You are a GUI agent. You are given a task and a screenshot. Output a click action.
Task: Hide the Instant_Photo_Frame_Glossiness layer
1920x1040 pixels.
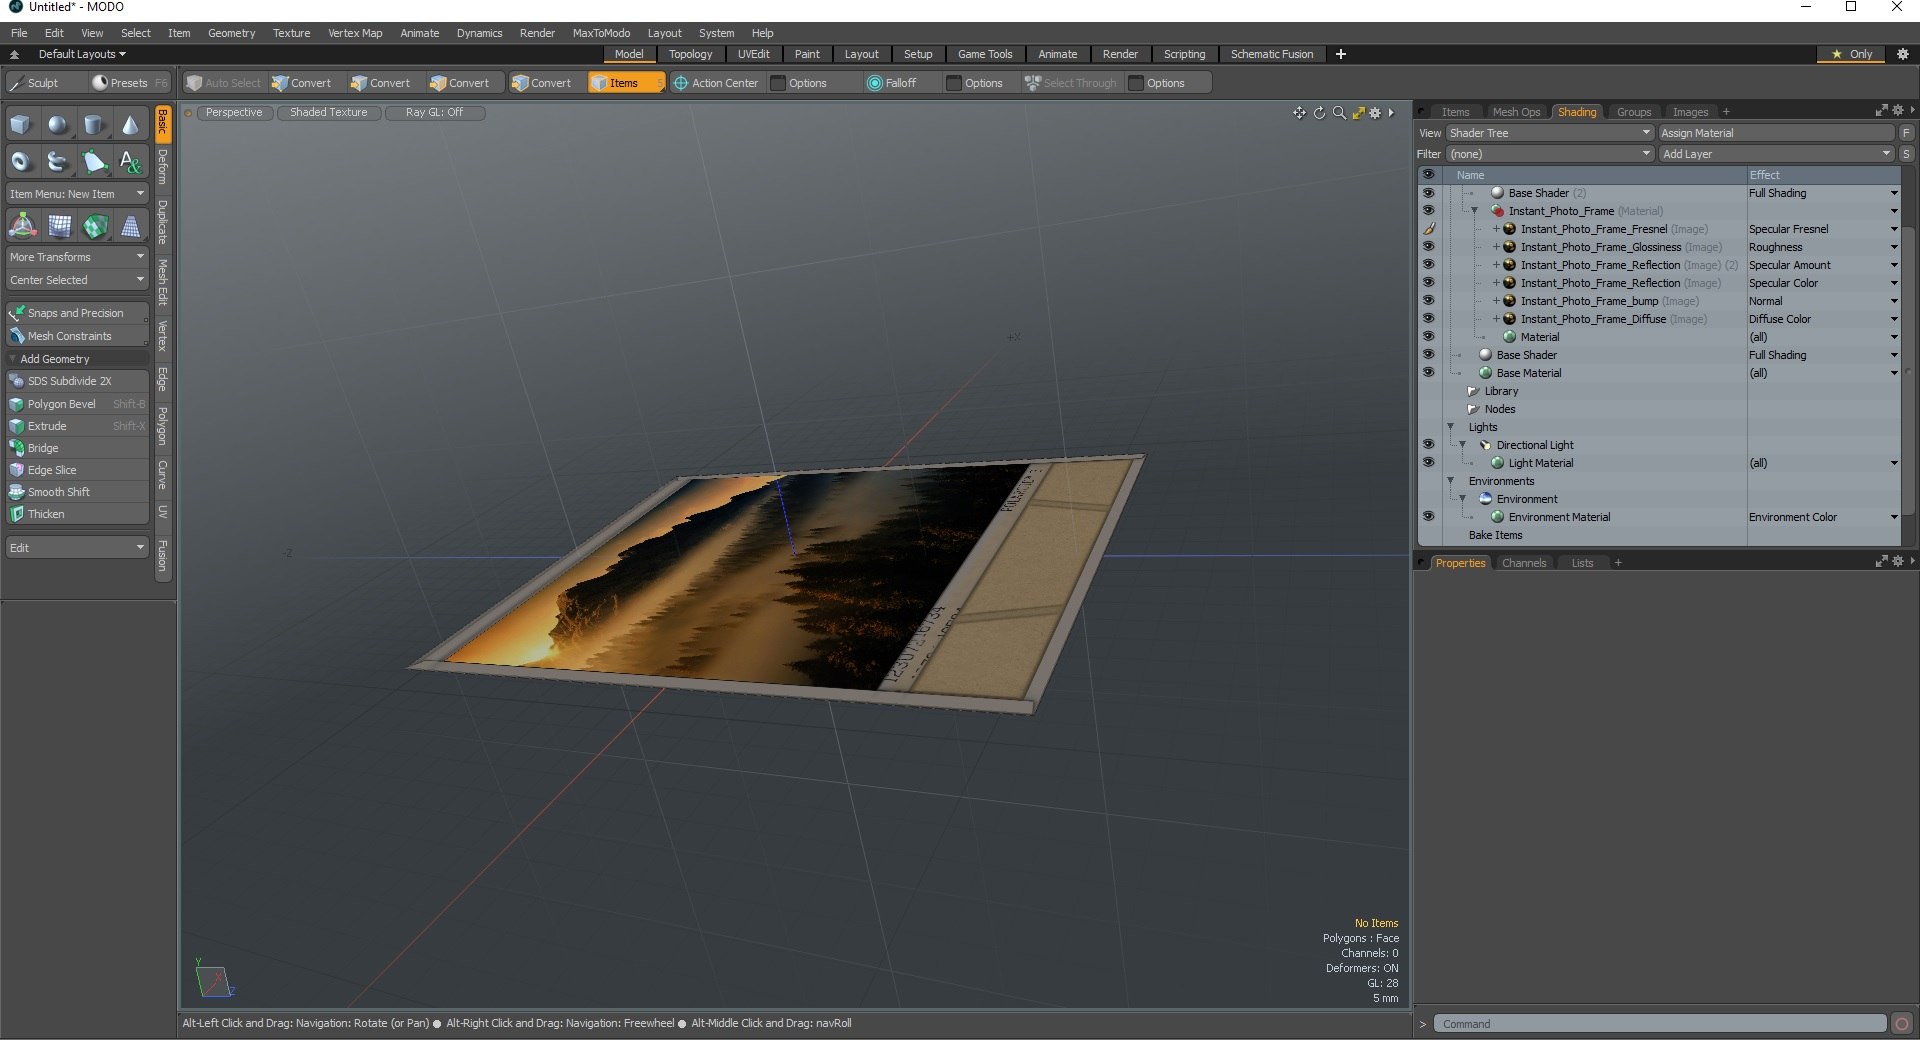coord(1428,247)
